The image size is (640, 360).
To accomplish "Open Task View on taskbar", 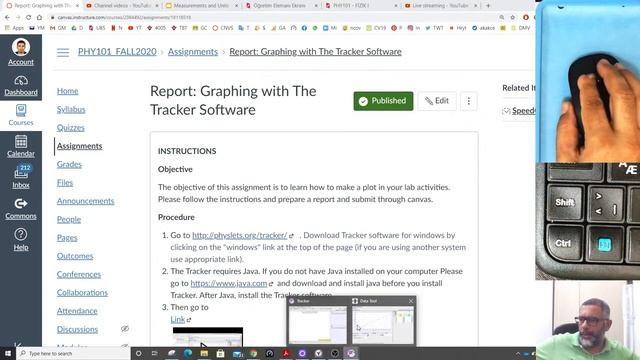I will click(x=155, y=353).
